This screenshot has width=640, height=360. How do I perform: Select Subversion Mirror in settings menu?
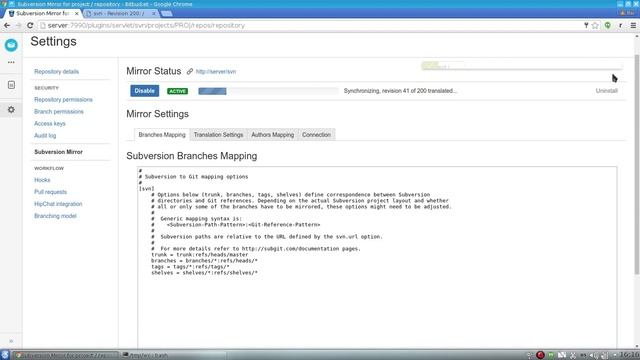[58, 152]
